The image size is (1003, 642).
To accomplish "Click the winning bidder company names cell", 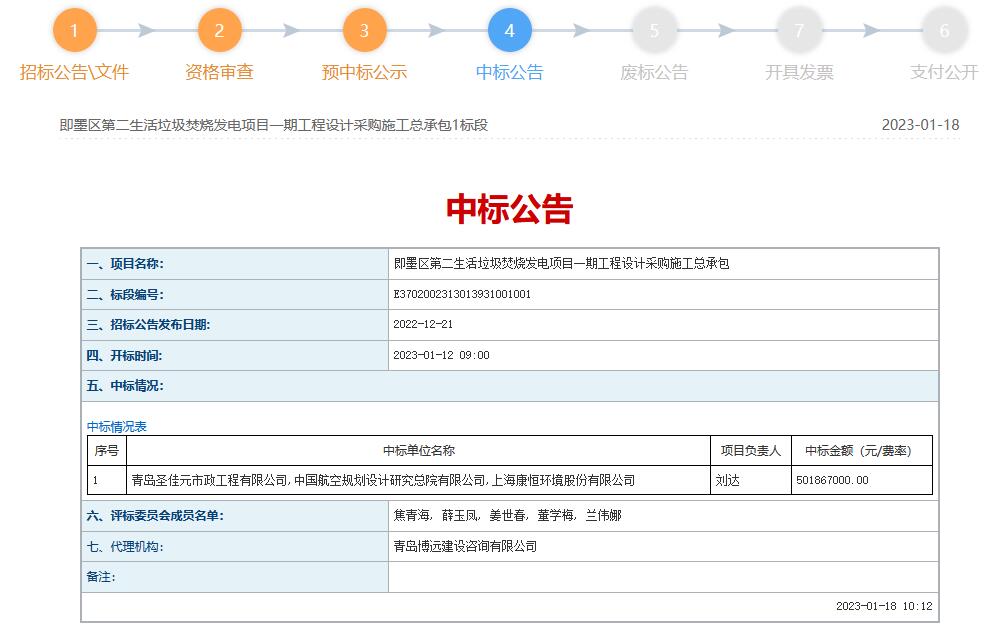I will [383, 480].
